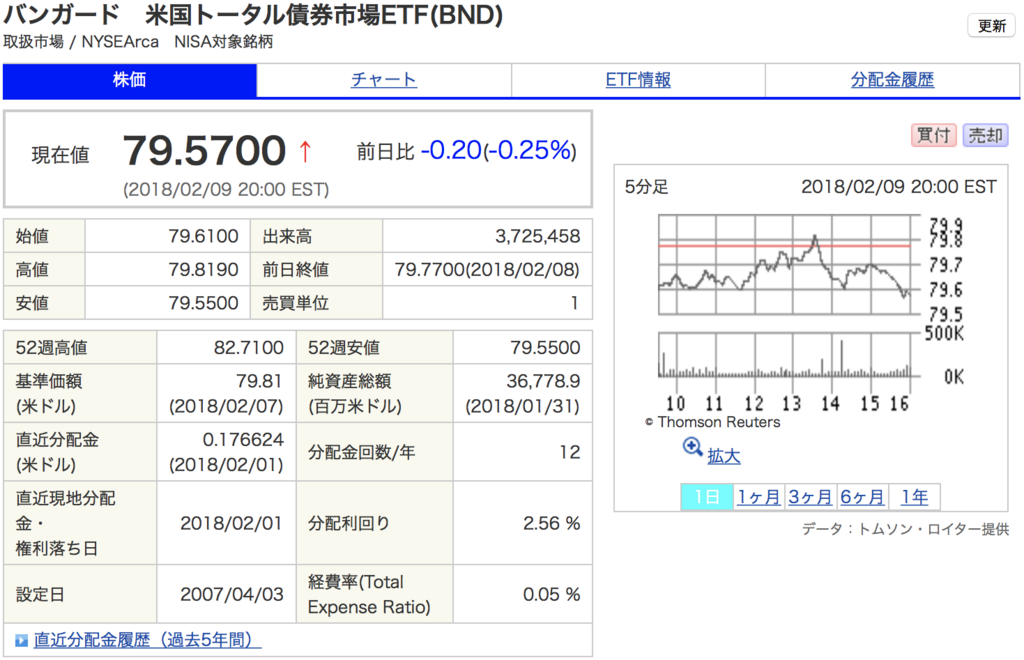Click the blue arrow icon beside 直近分配金履歴
The width and height of the screenshot is (1024, 660).
pyautogui.click(x=22, y=640)
